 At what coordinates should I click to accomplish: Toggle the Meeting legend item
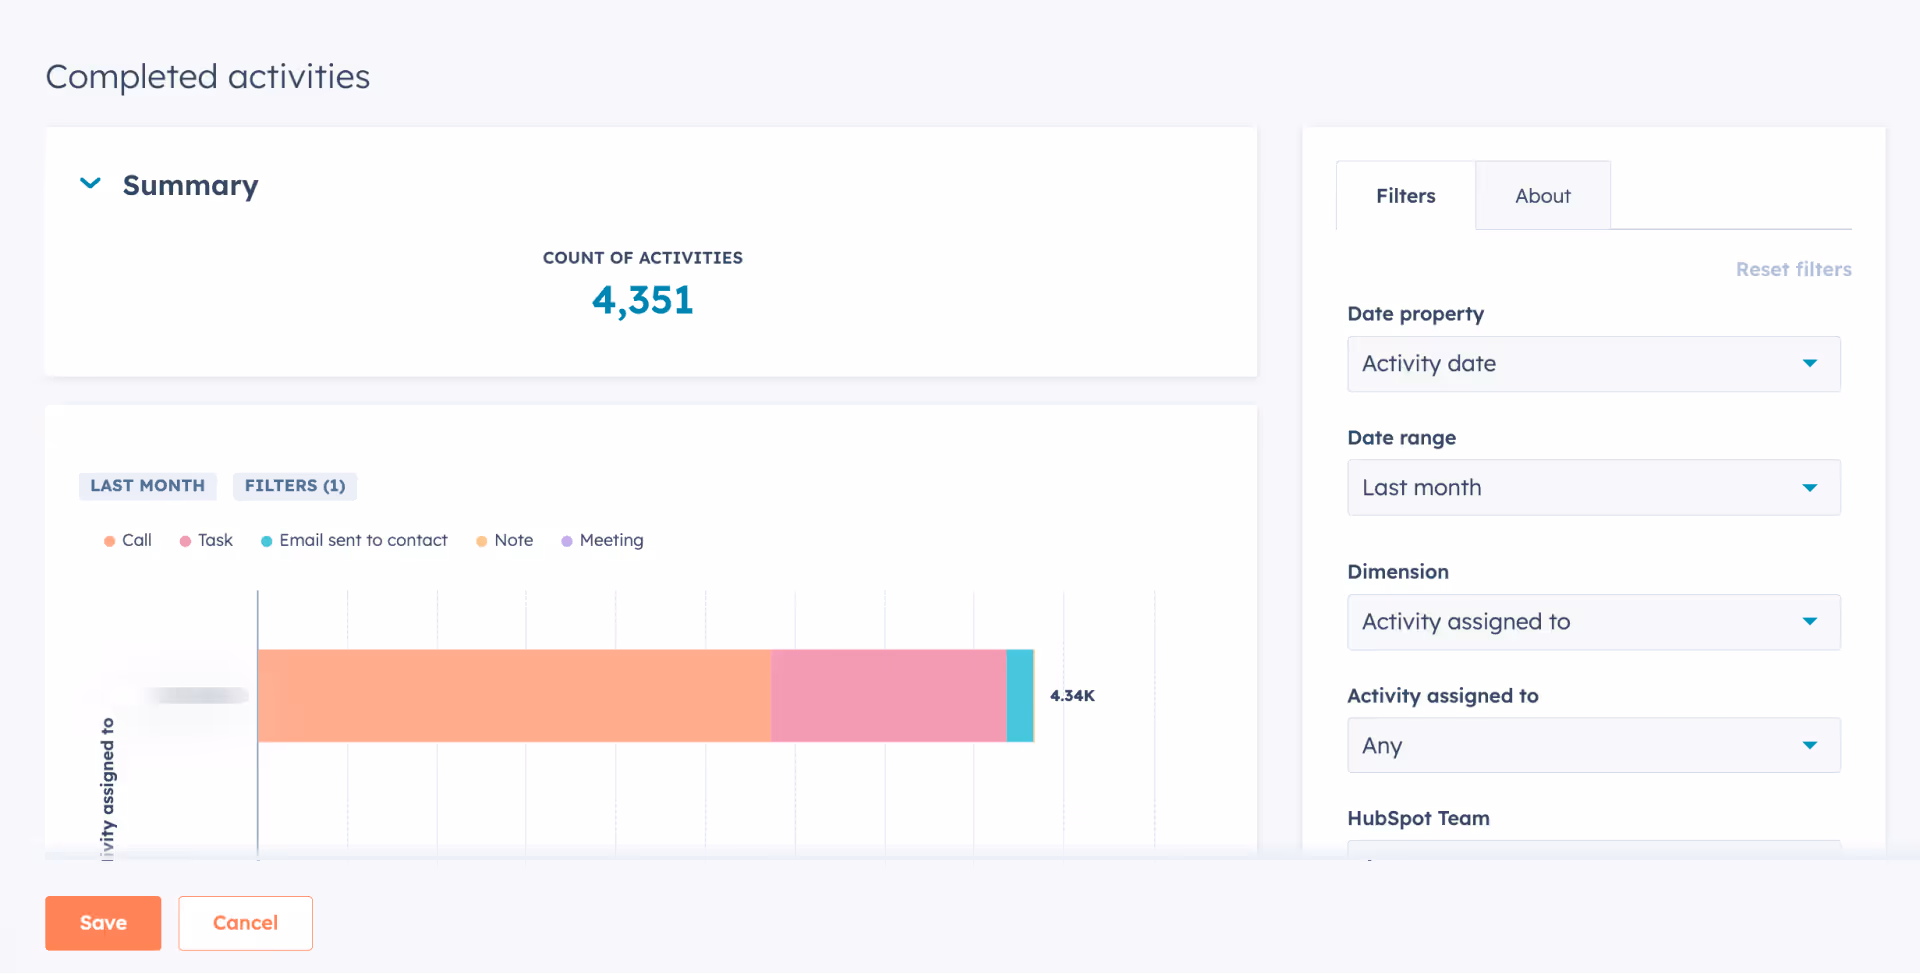point(602,540)
